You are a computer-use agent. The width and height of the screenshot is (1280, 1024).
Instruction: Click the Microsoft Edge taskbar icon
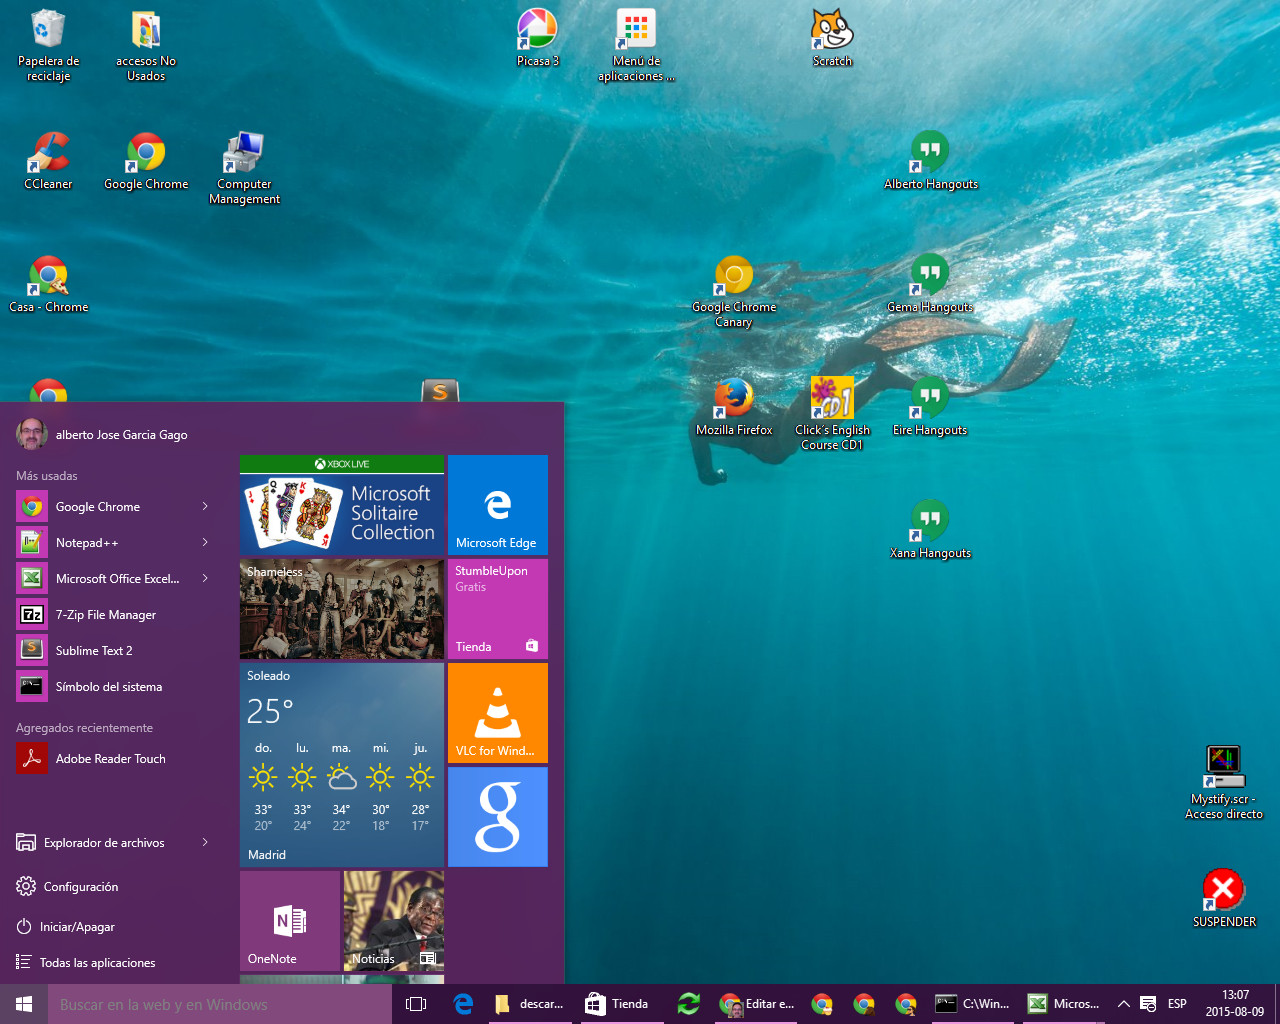[463, 1004]
